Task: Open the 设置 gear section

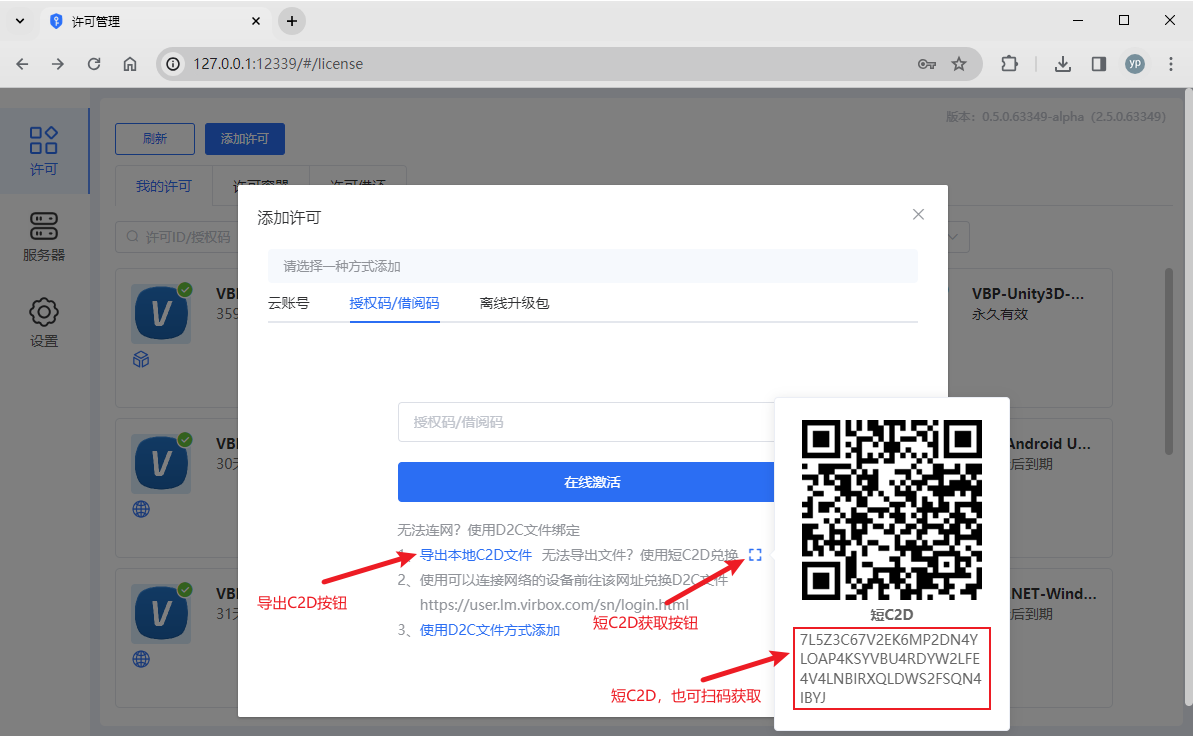Action: (43, 323)
